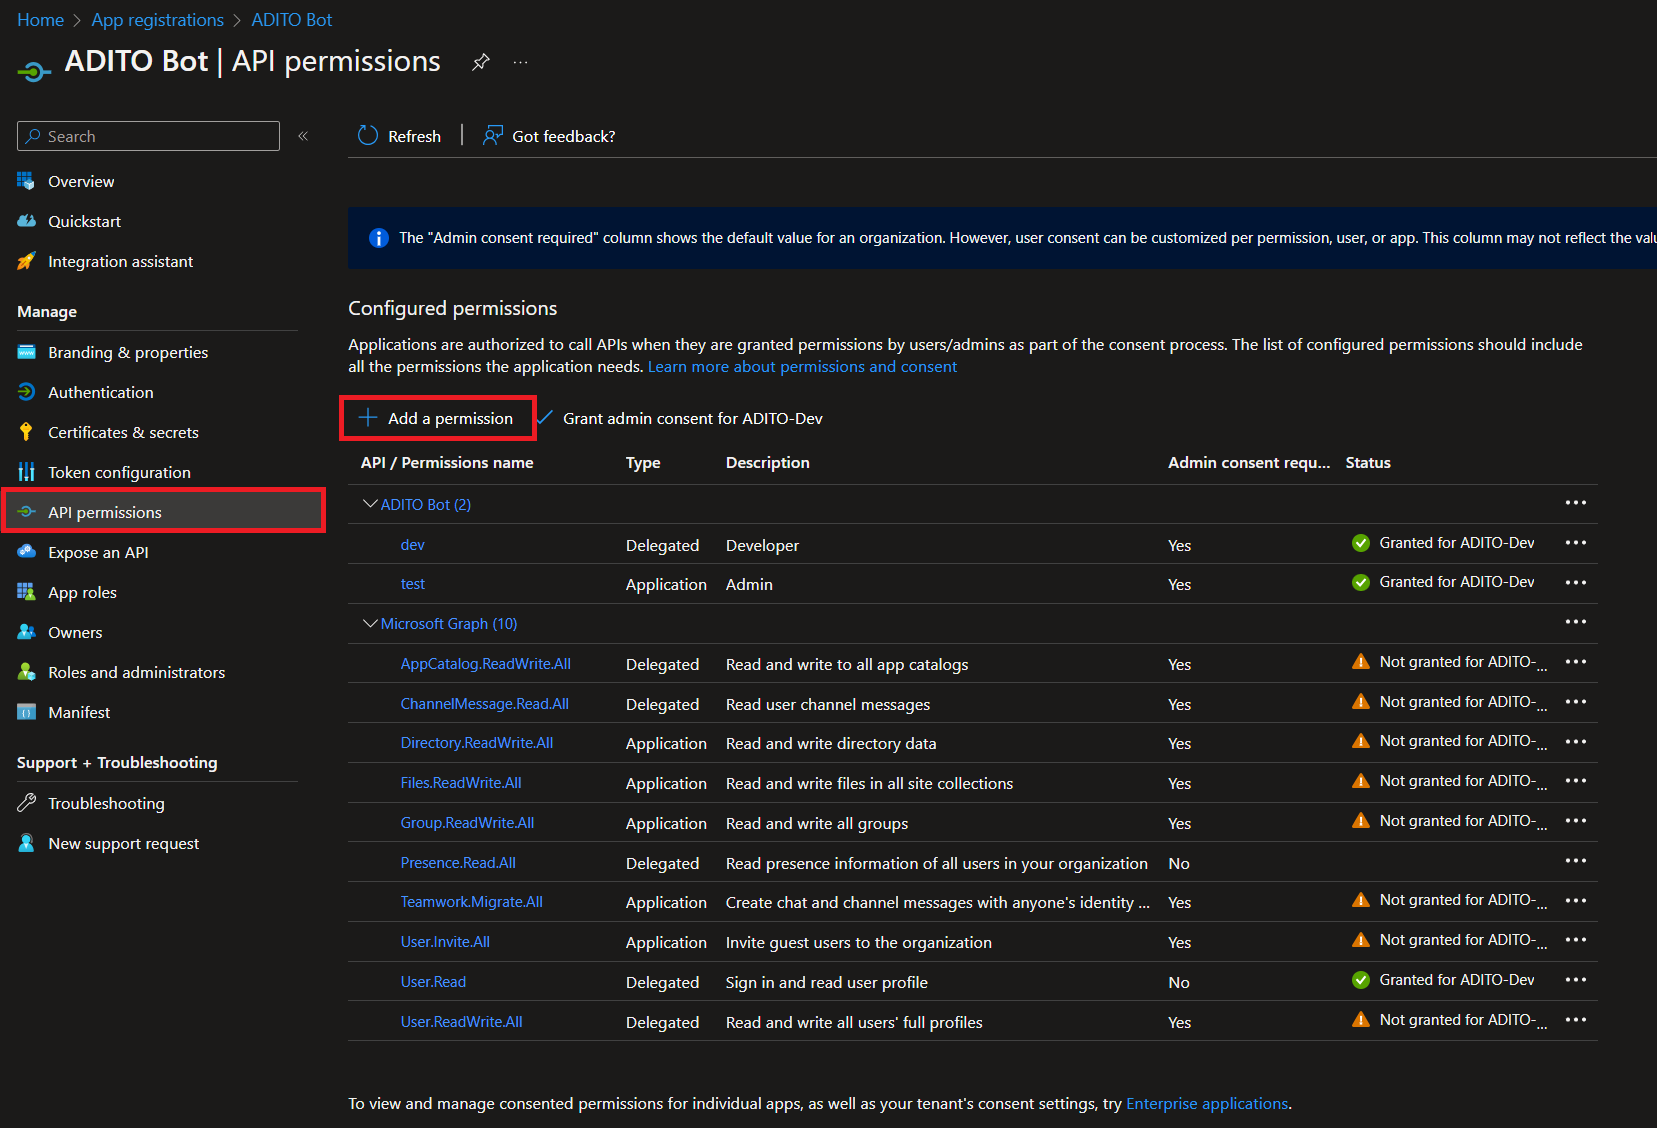Open Group.ReadWrite.All permission
The image size is (1657, 1128).
(x=467, y=823)
